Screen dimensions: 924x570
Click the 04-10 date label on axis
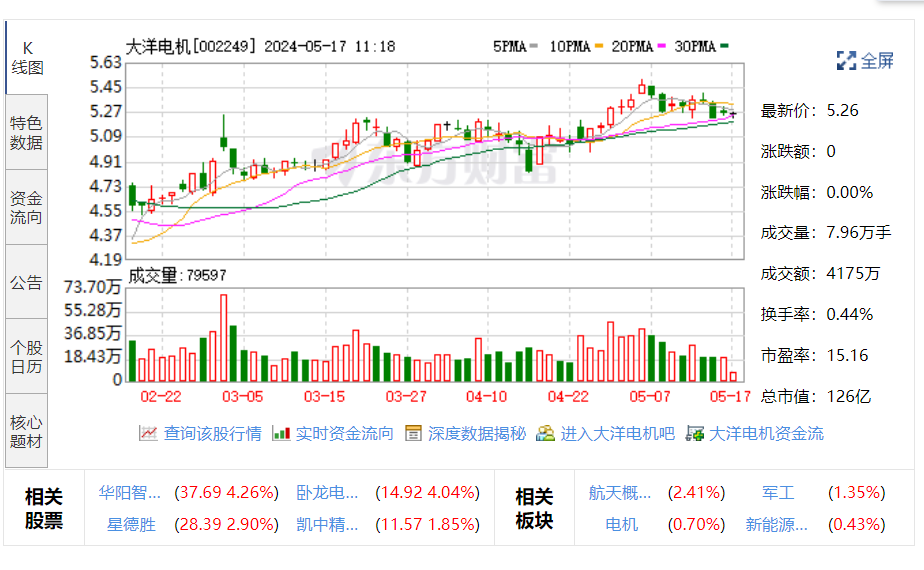coord(486,397)
